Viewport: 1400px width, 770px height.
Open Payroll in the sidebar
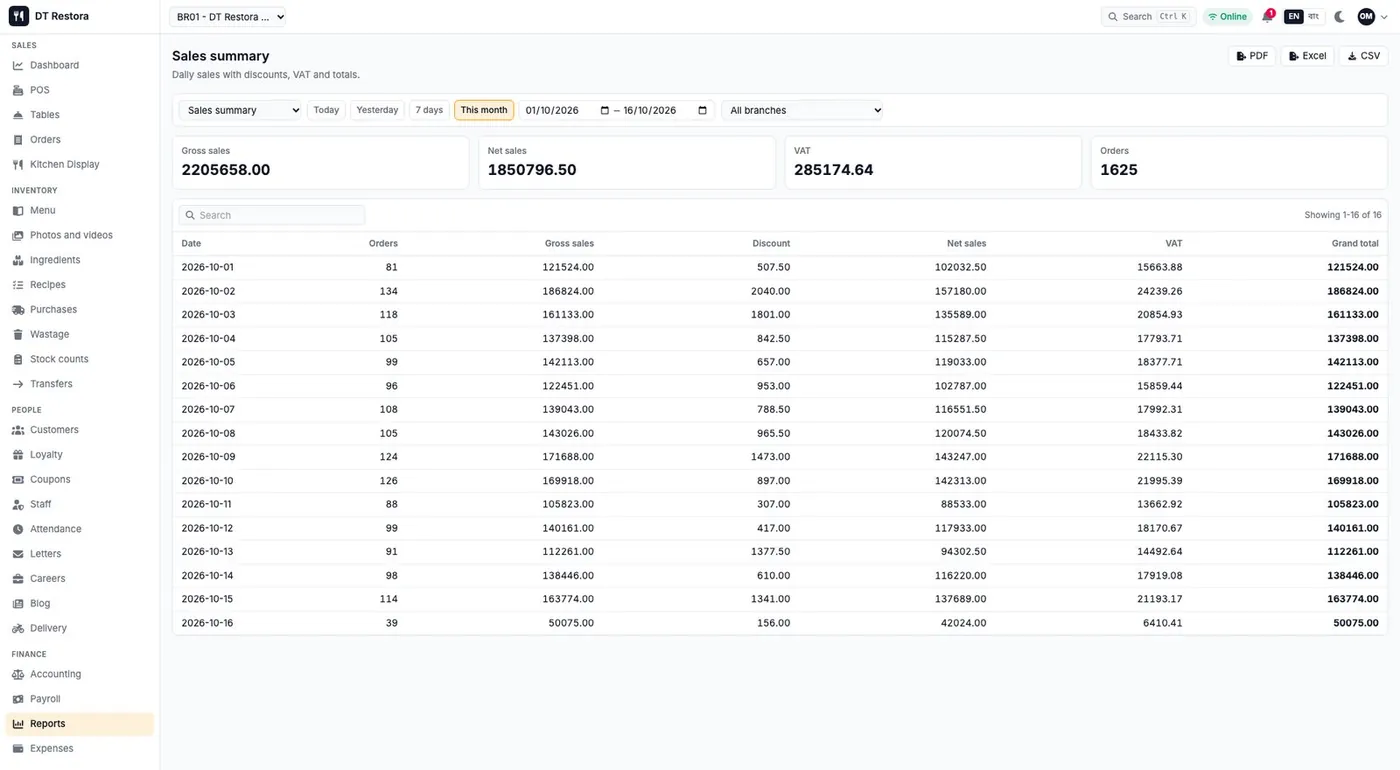point(80,699)
